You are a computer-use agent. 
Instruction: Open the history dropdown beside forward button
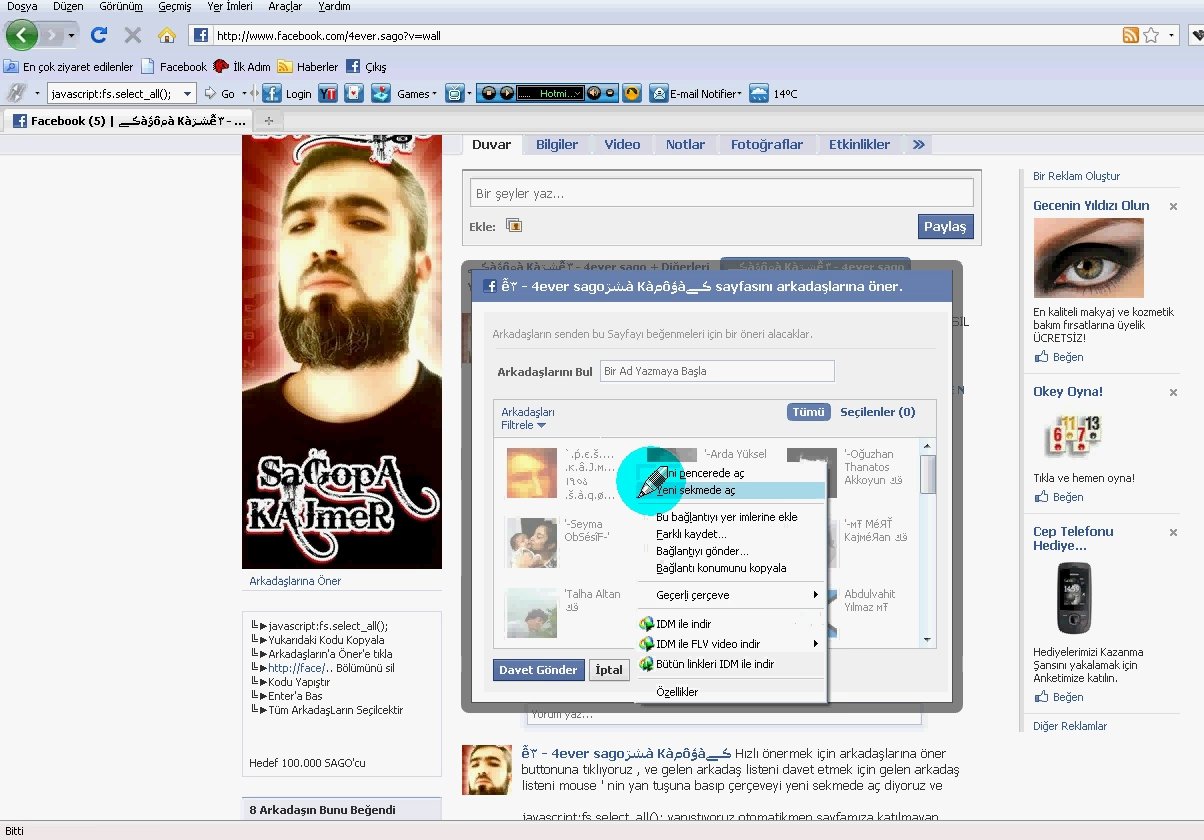pos(71,35)
